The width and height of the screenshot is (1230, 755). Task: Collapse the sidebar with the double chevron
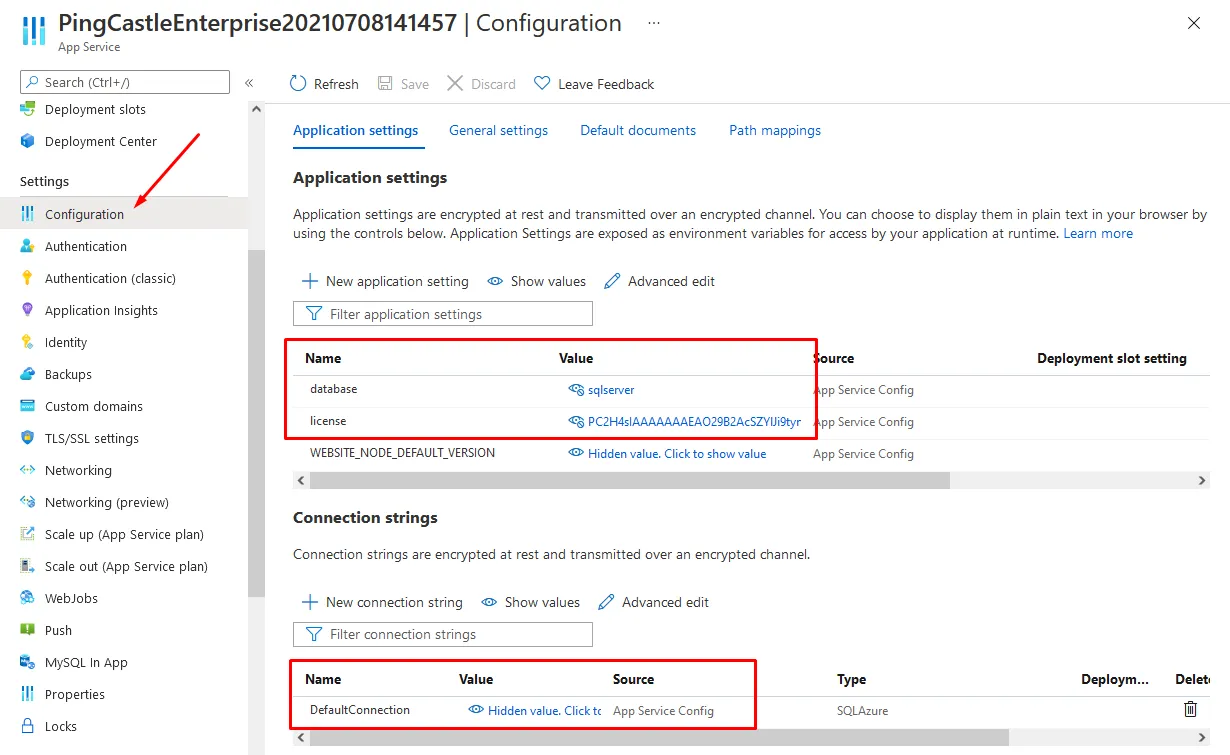249,83
